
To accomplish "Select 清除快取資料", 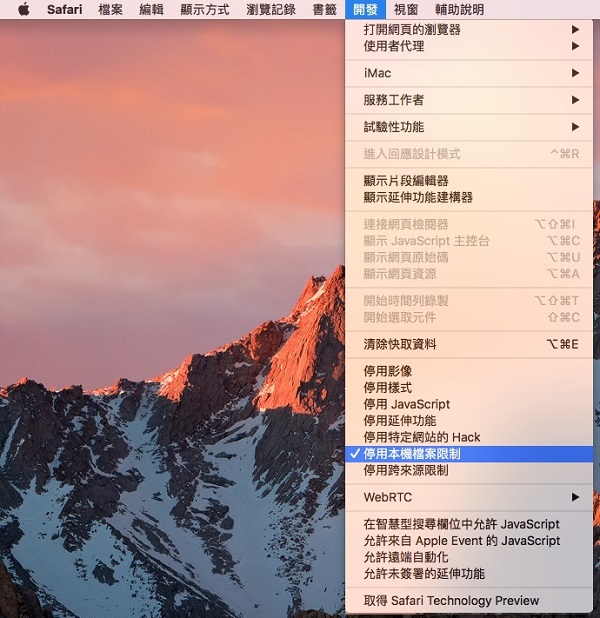I will (x=469, y=344).
